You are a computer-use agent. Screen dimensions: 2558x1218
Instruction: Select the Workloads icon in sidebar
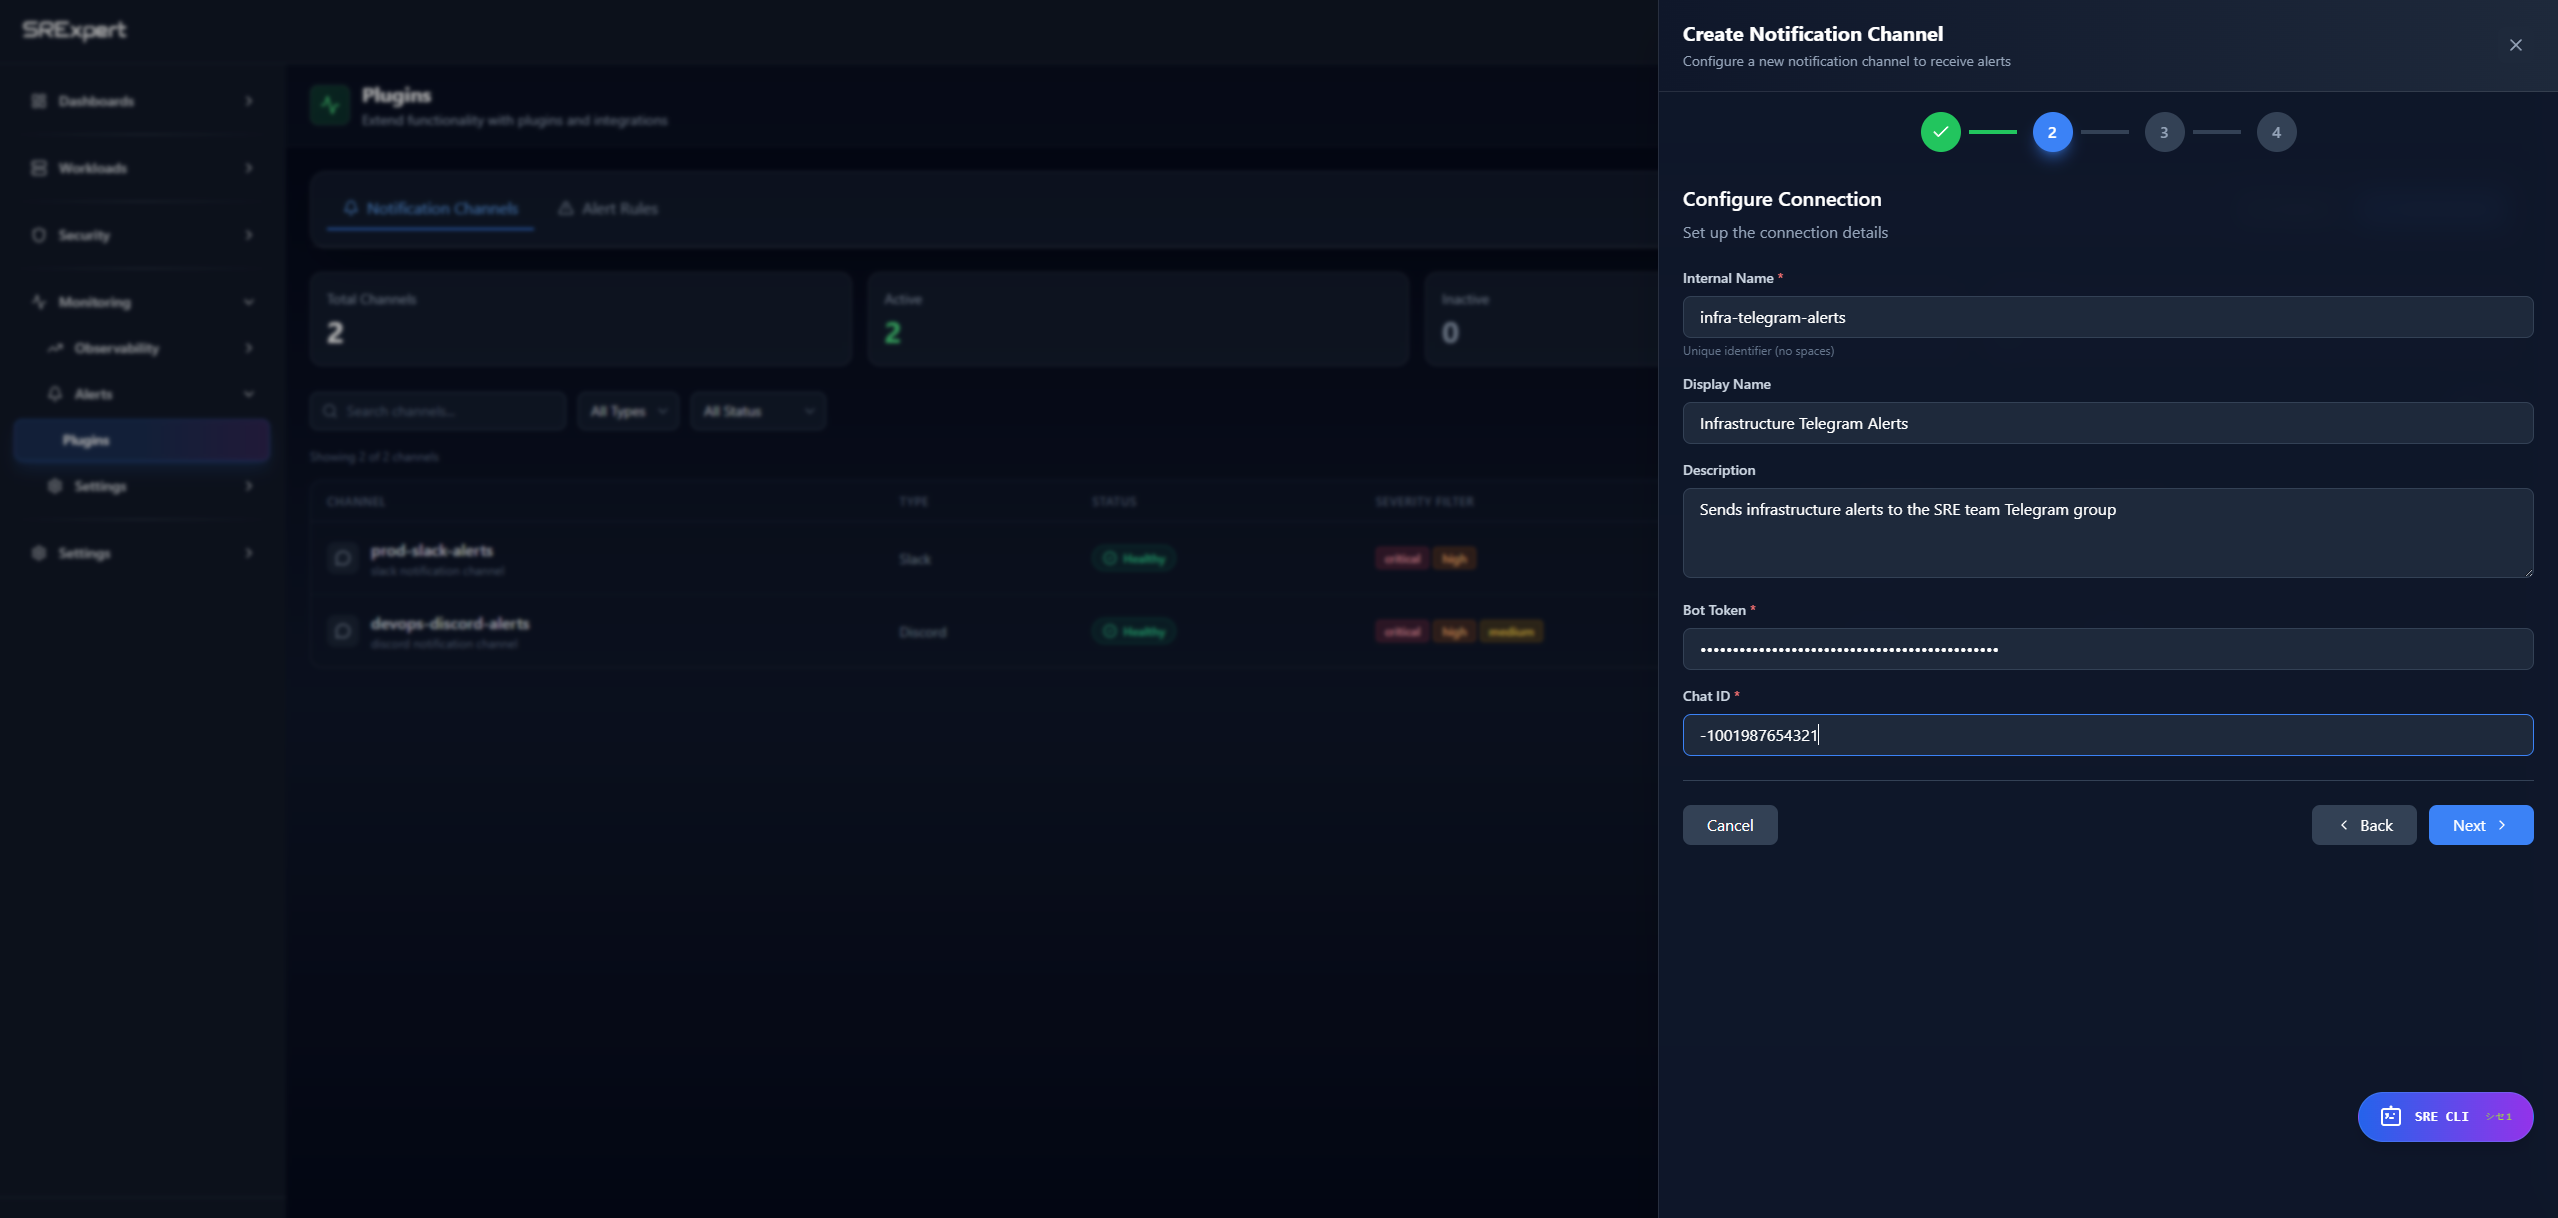pyautogui.click(x=38, y=168)
